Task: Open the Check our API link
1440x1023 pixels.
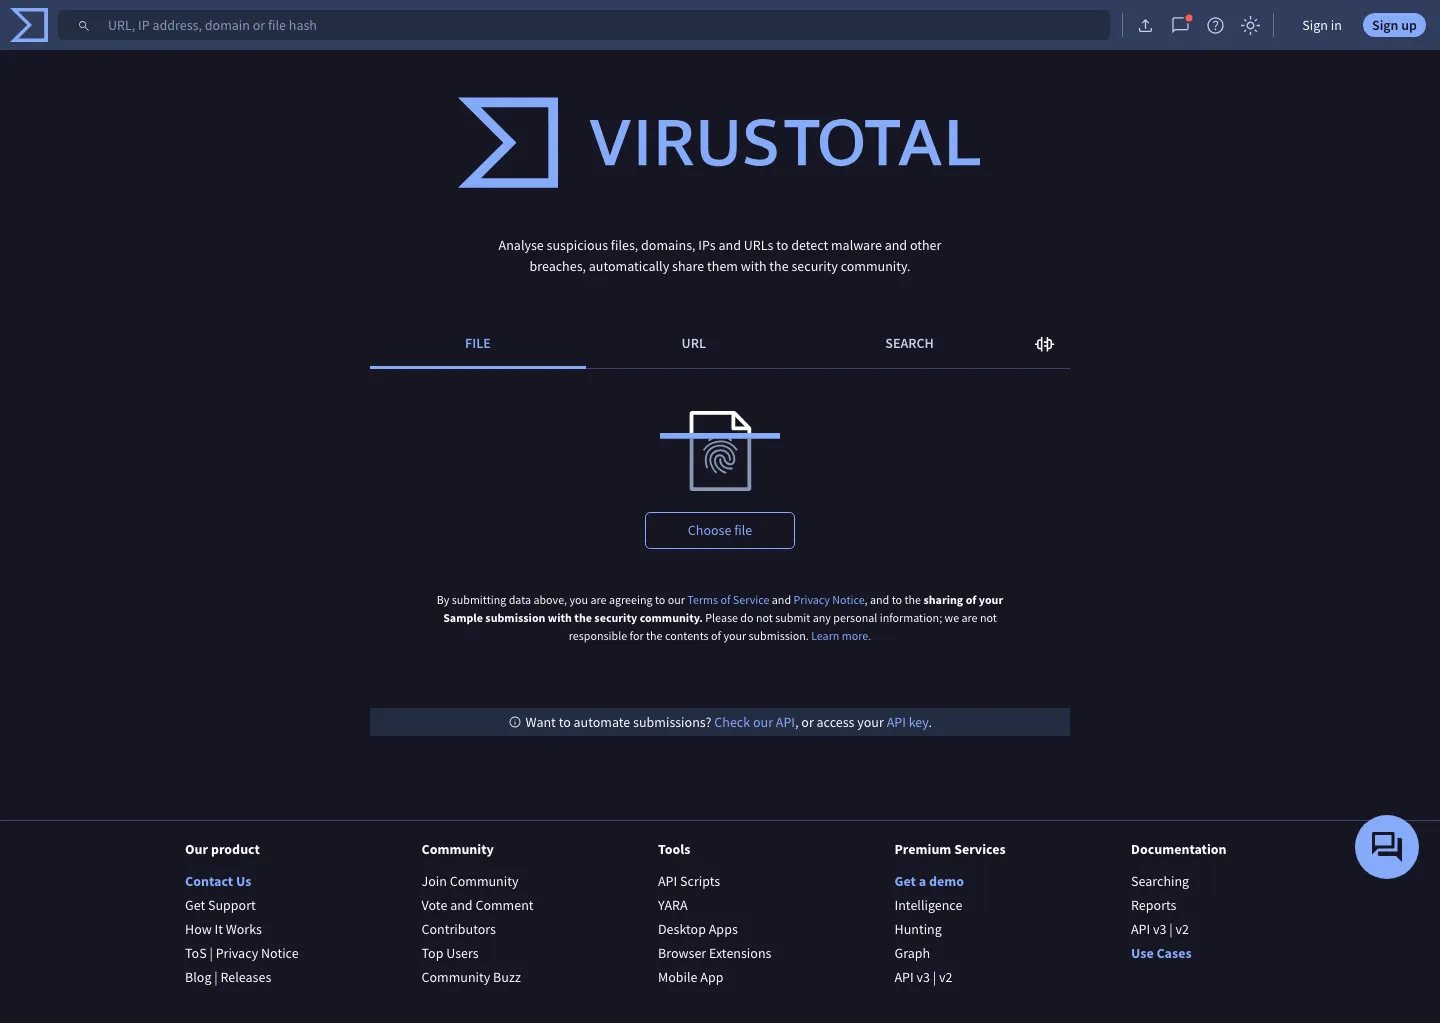Action: [x=755, y=723]
